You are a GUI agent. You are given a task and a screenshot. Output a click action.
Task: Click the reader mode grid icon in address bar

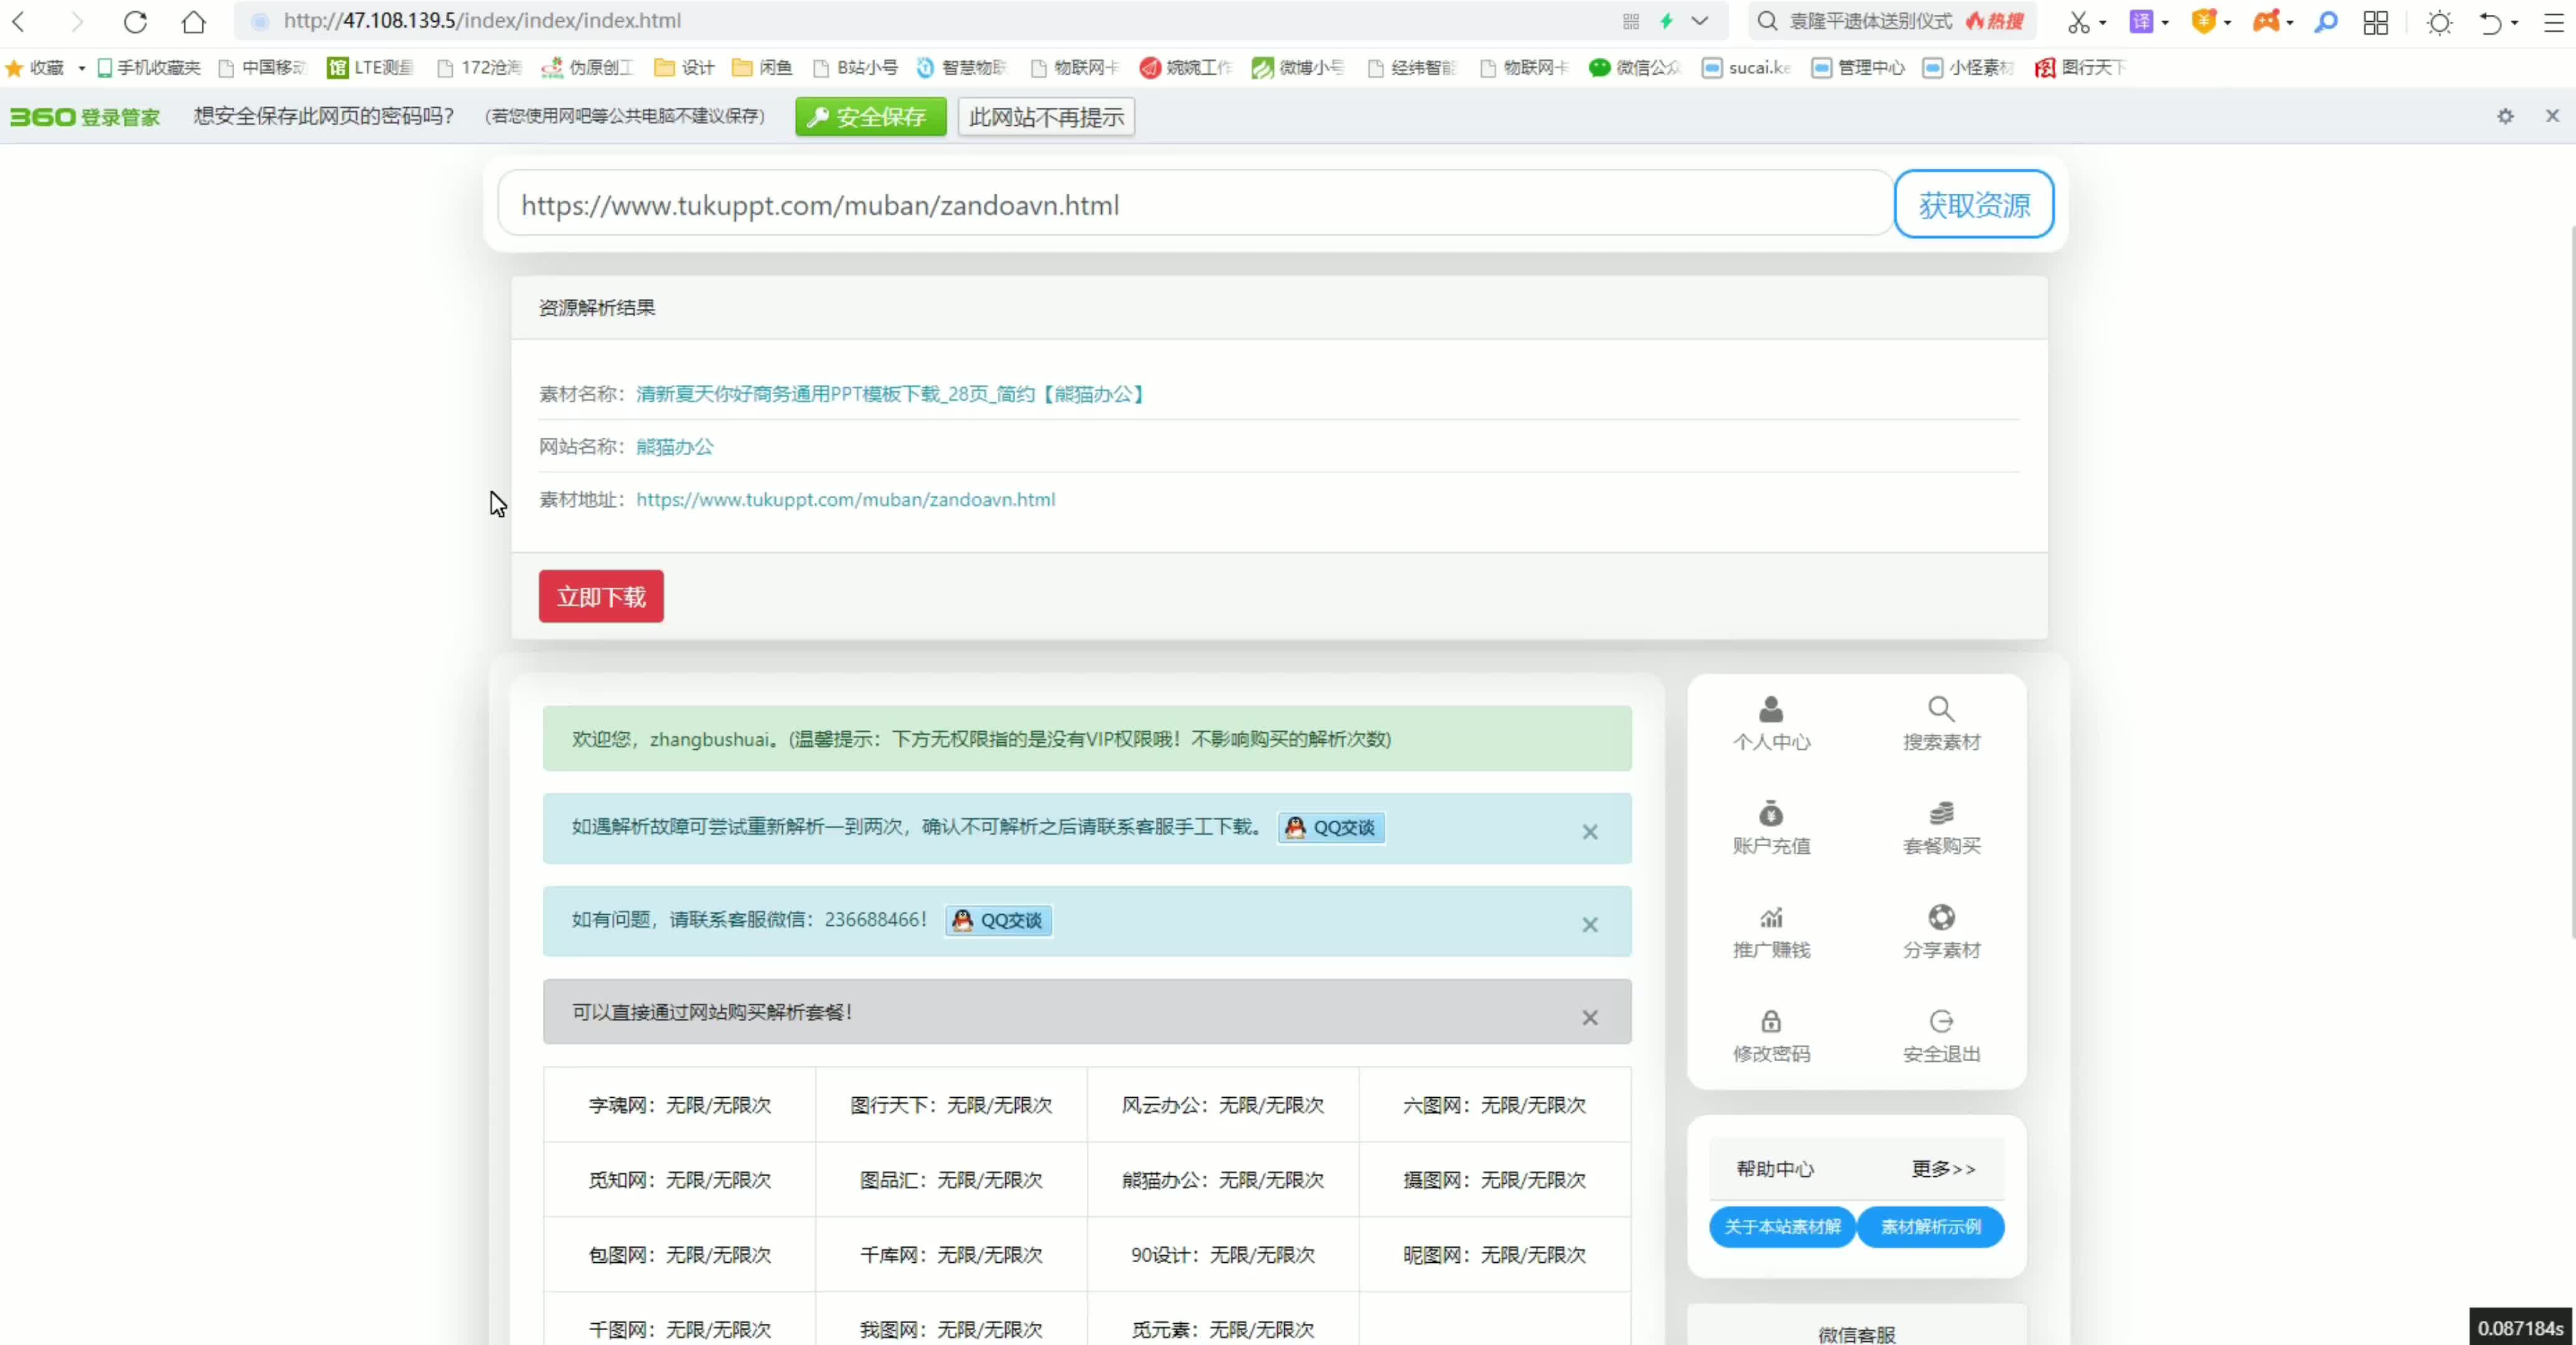[1631, 21]
